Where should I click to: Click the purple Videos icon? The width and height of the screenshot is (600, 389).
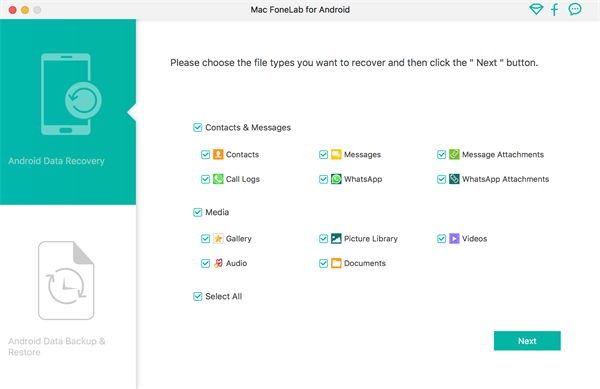(454, 239)
